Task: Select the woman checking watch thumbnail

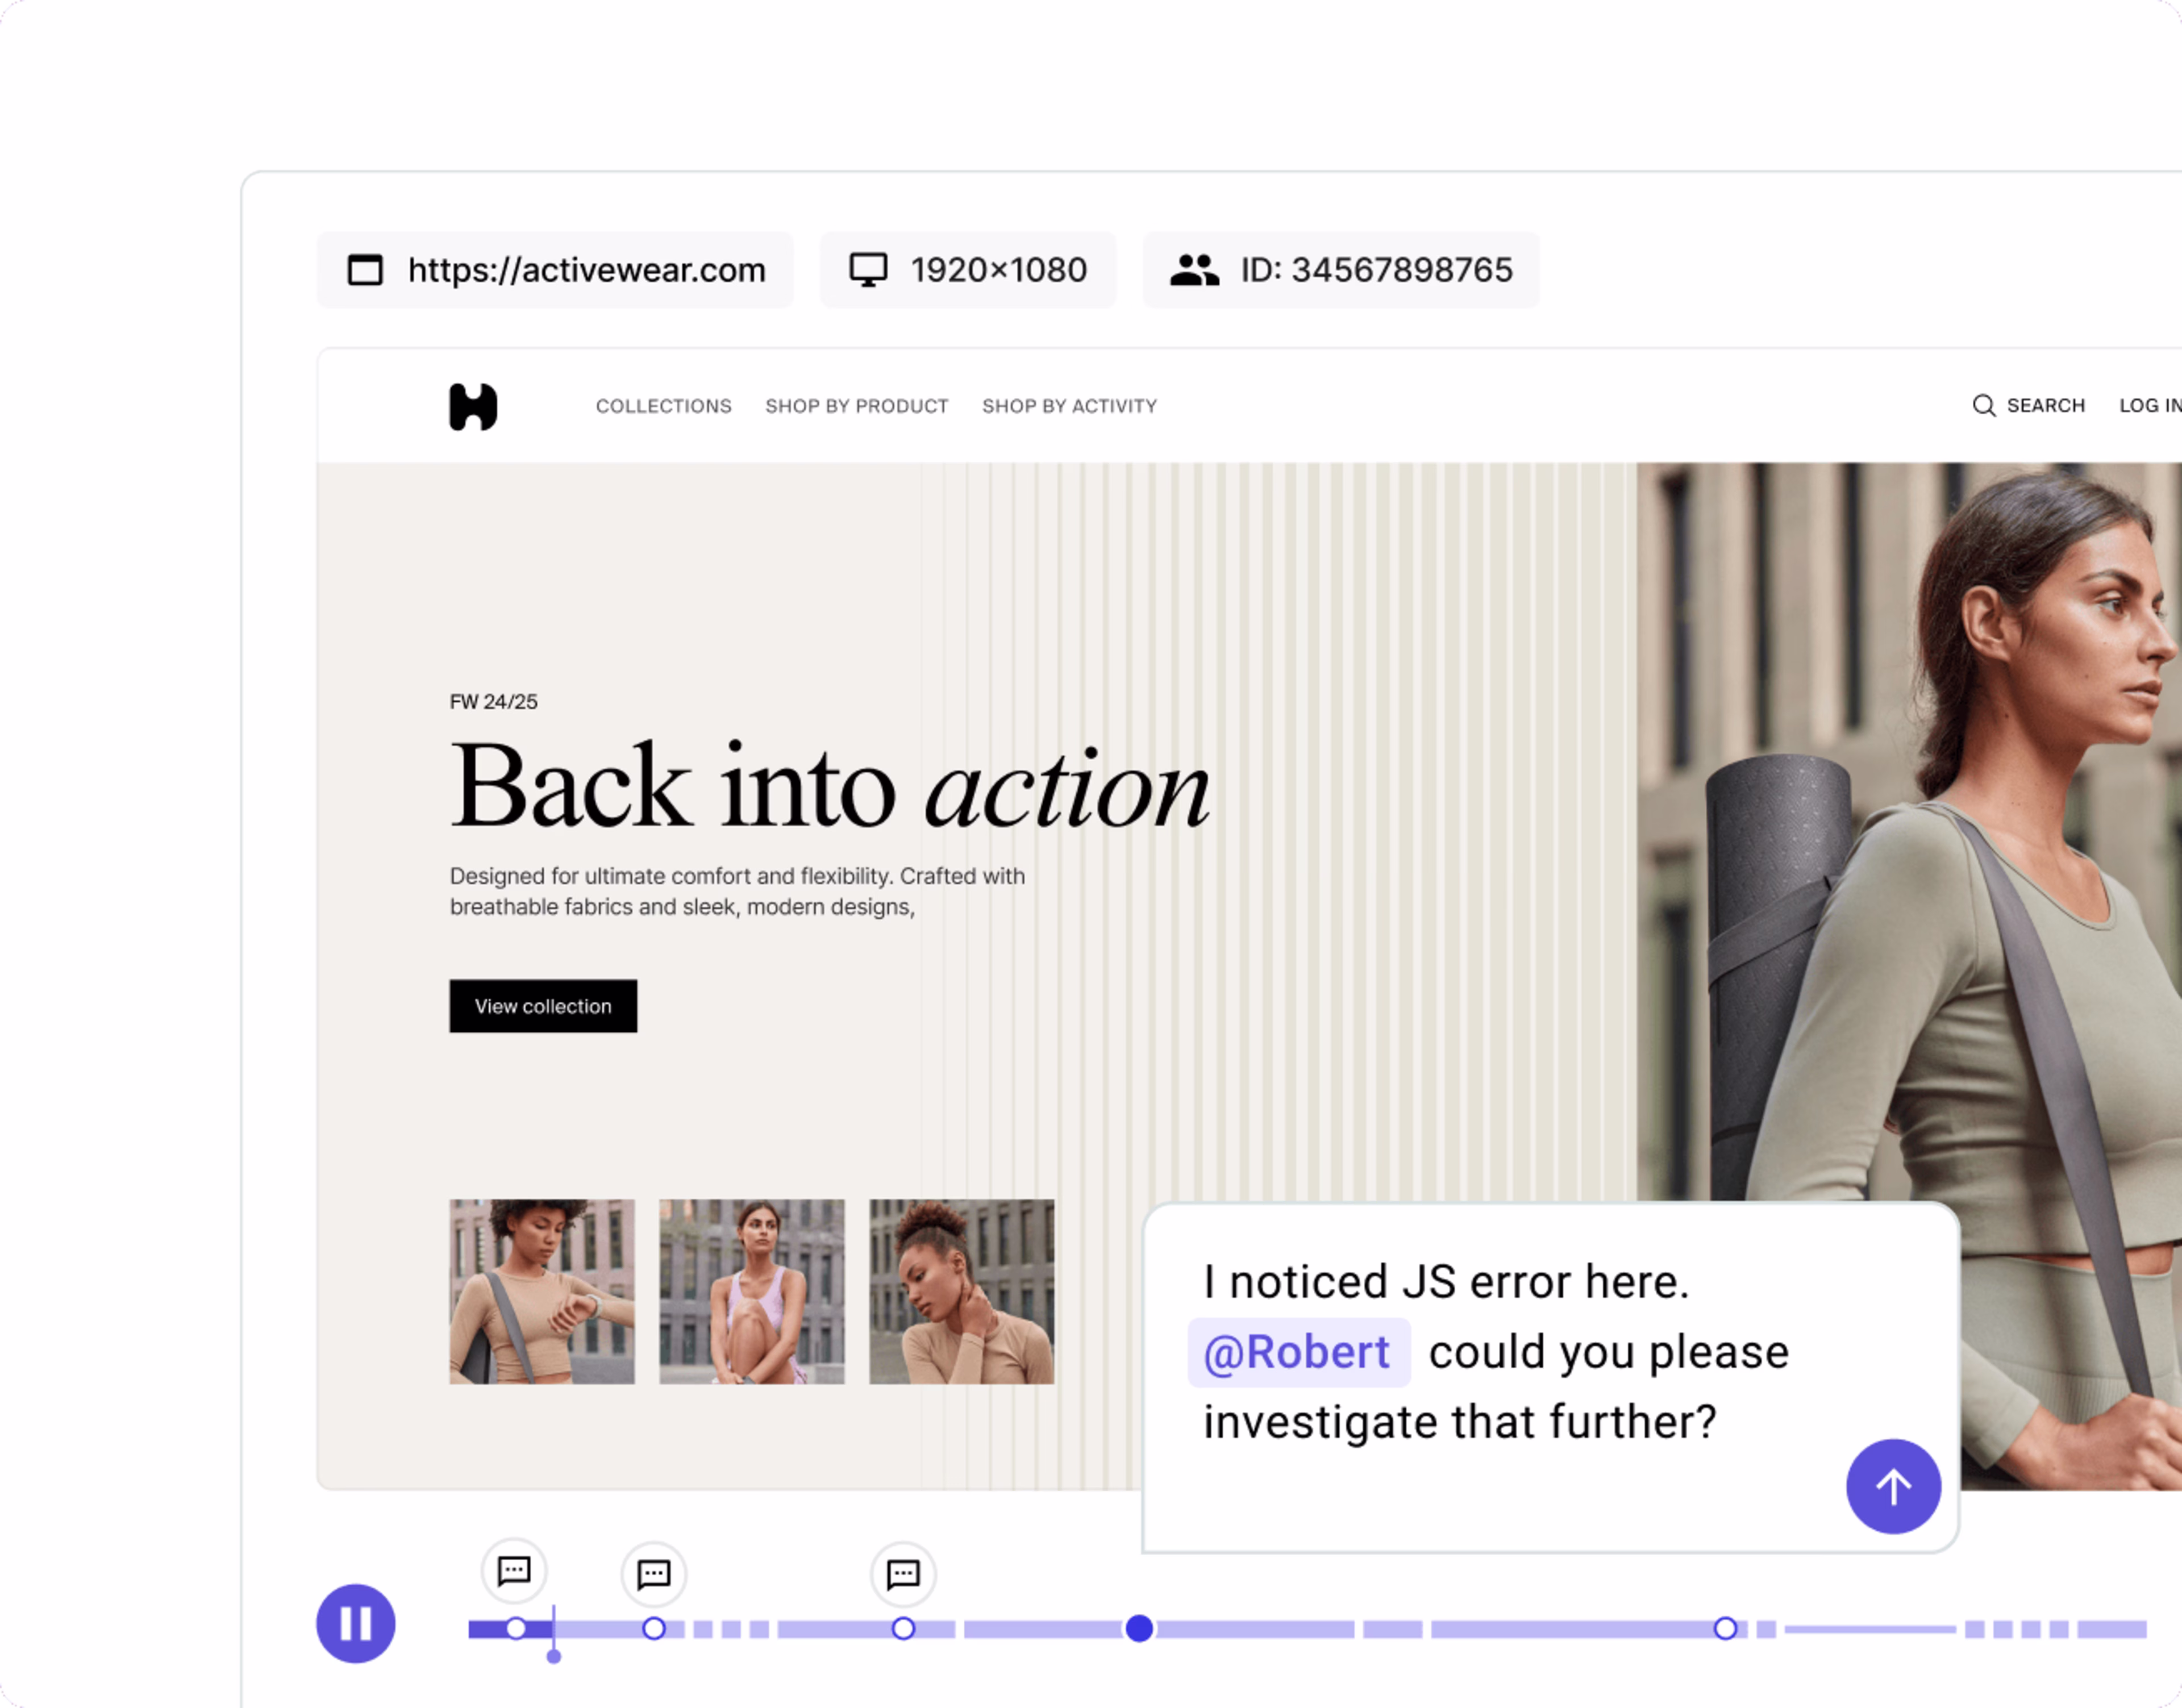Action: [541, 1291]
